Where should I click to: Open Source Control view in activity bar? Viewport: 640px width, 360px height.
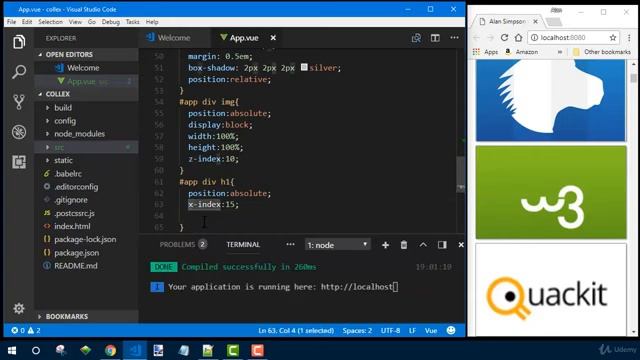tap(19, 102)
